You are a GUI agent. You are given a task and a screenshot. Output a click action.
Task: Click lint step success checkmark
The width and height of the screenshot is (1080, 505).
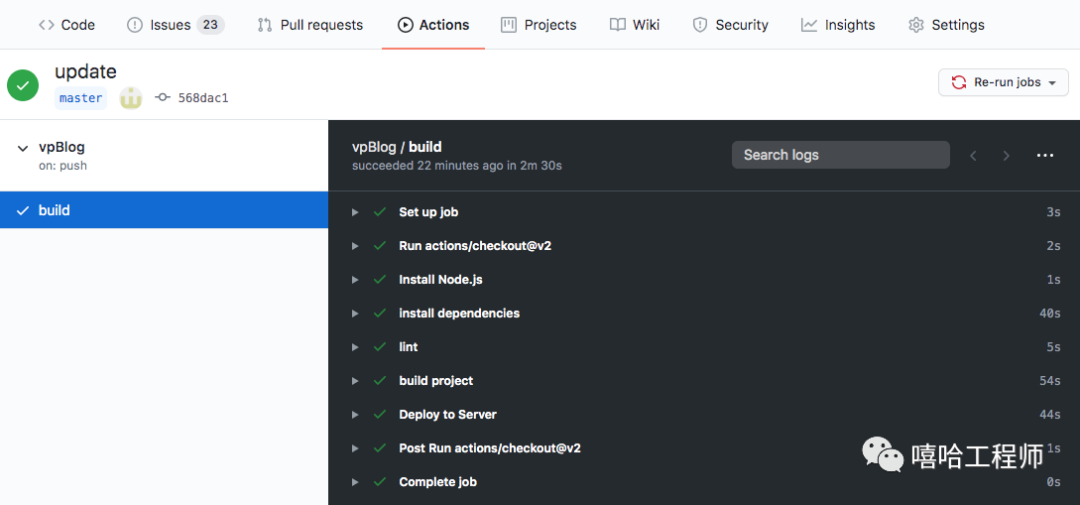tap(380, 347)
